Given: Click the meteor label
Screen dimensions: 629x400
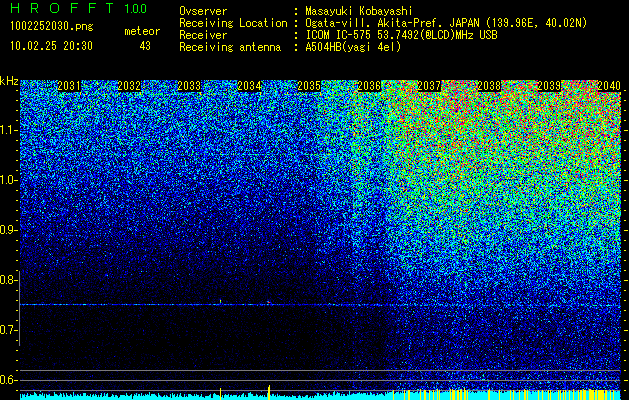Looking at the screenshot, I should click(x=142, y=31).
